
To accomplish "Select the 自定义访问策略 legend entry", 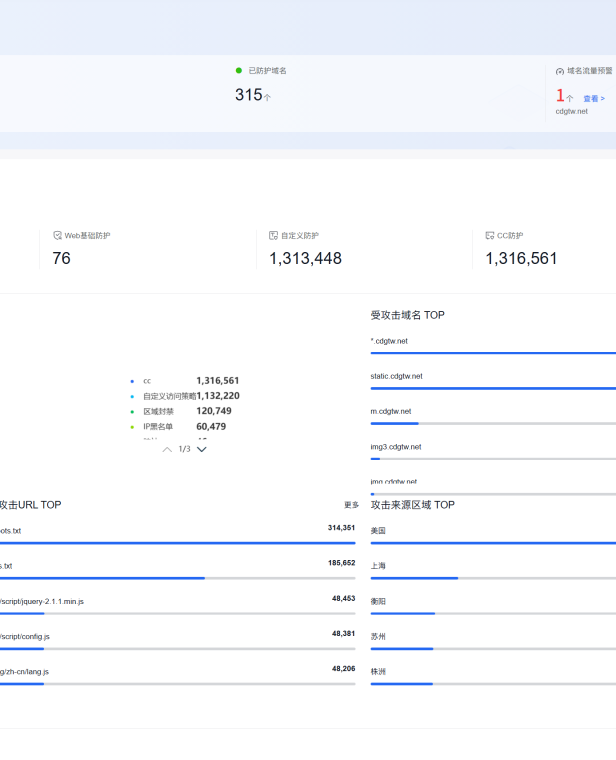I will pos(170,396).
